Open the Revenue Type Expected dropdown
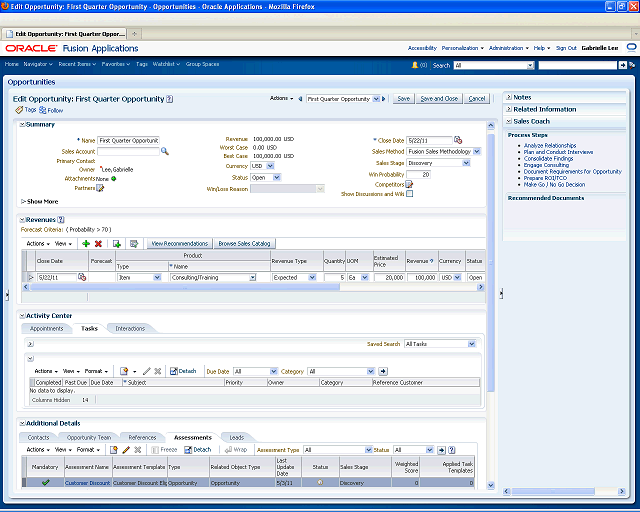The height and width of the screenshot is (512, 640). (312, 277)
